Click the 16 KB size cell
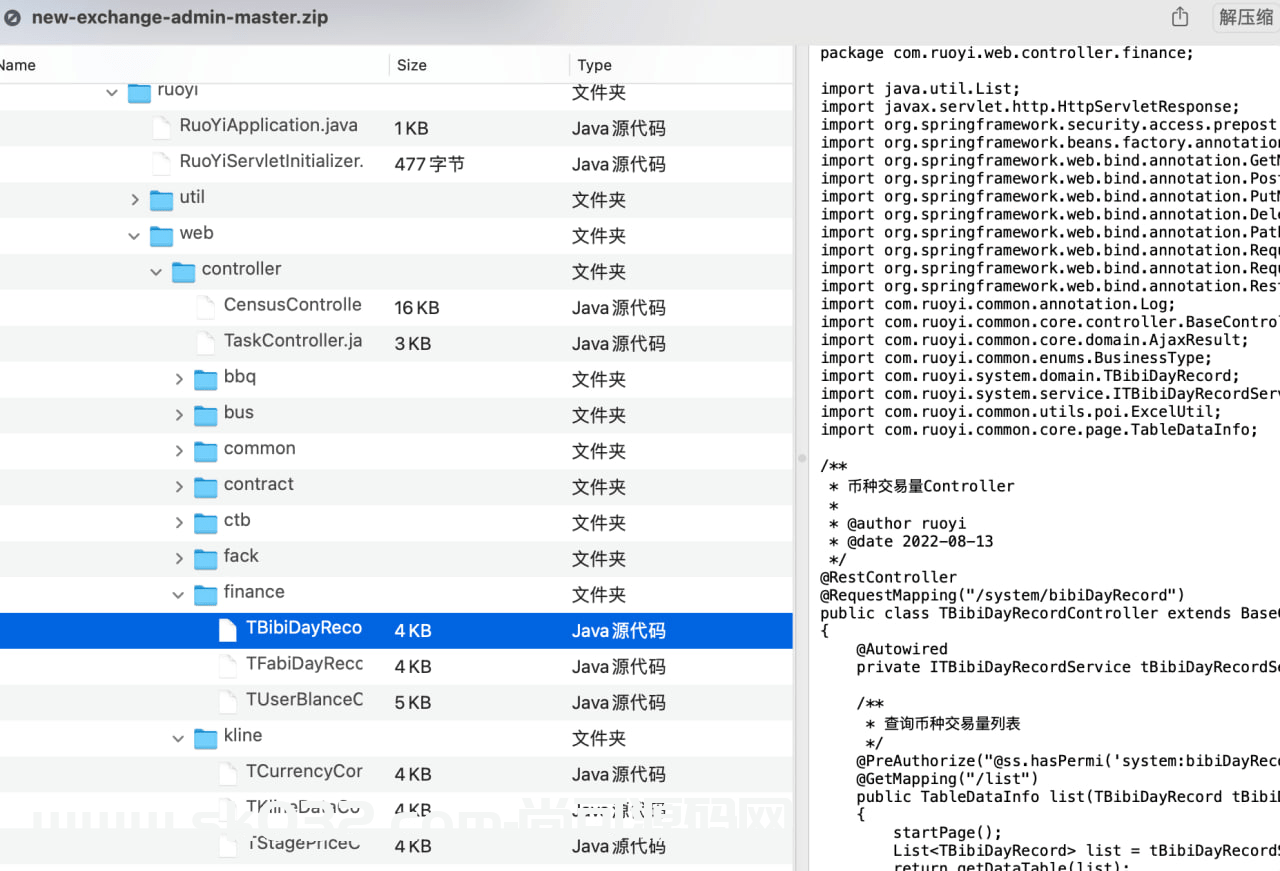Image resolution: width=1280 pixels, height=871 pixels. 417,308
